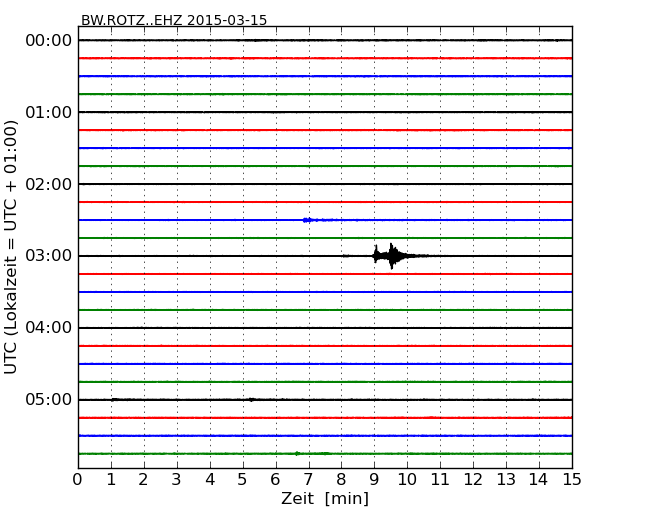Click the x-axis tick label 4
The width and height of the screenshot is (650, 520).
[209, 480]
